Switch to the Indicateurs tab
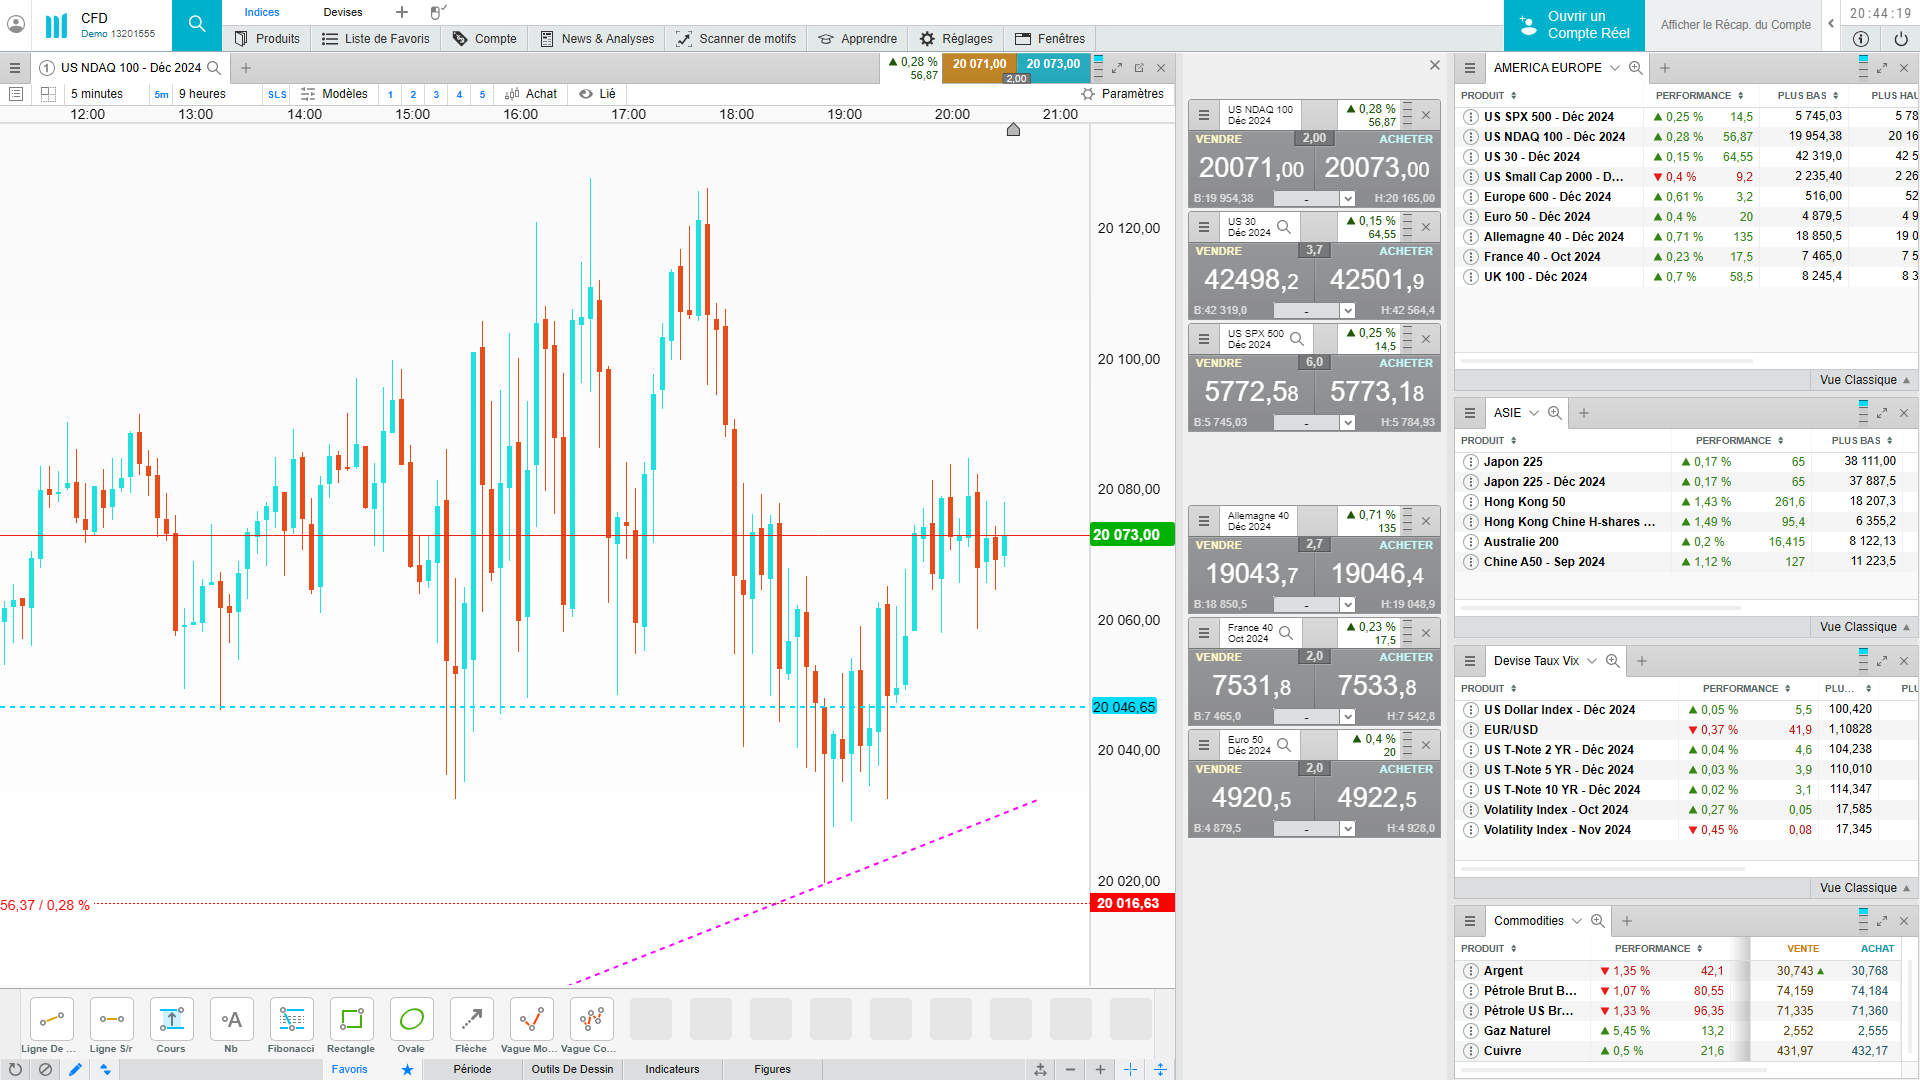The height and width of the screenshot is (1080, 1920). (x=672, y=1069)
